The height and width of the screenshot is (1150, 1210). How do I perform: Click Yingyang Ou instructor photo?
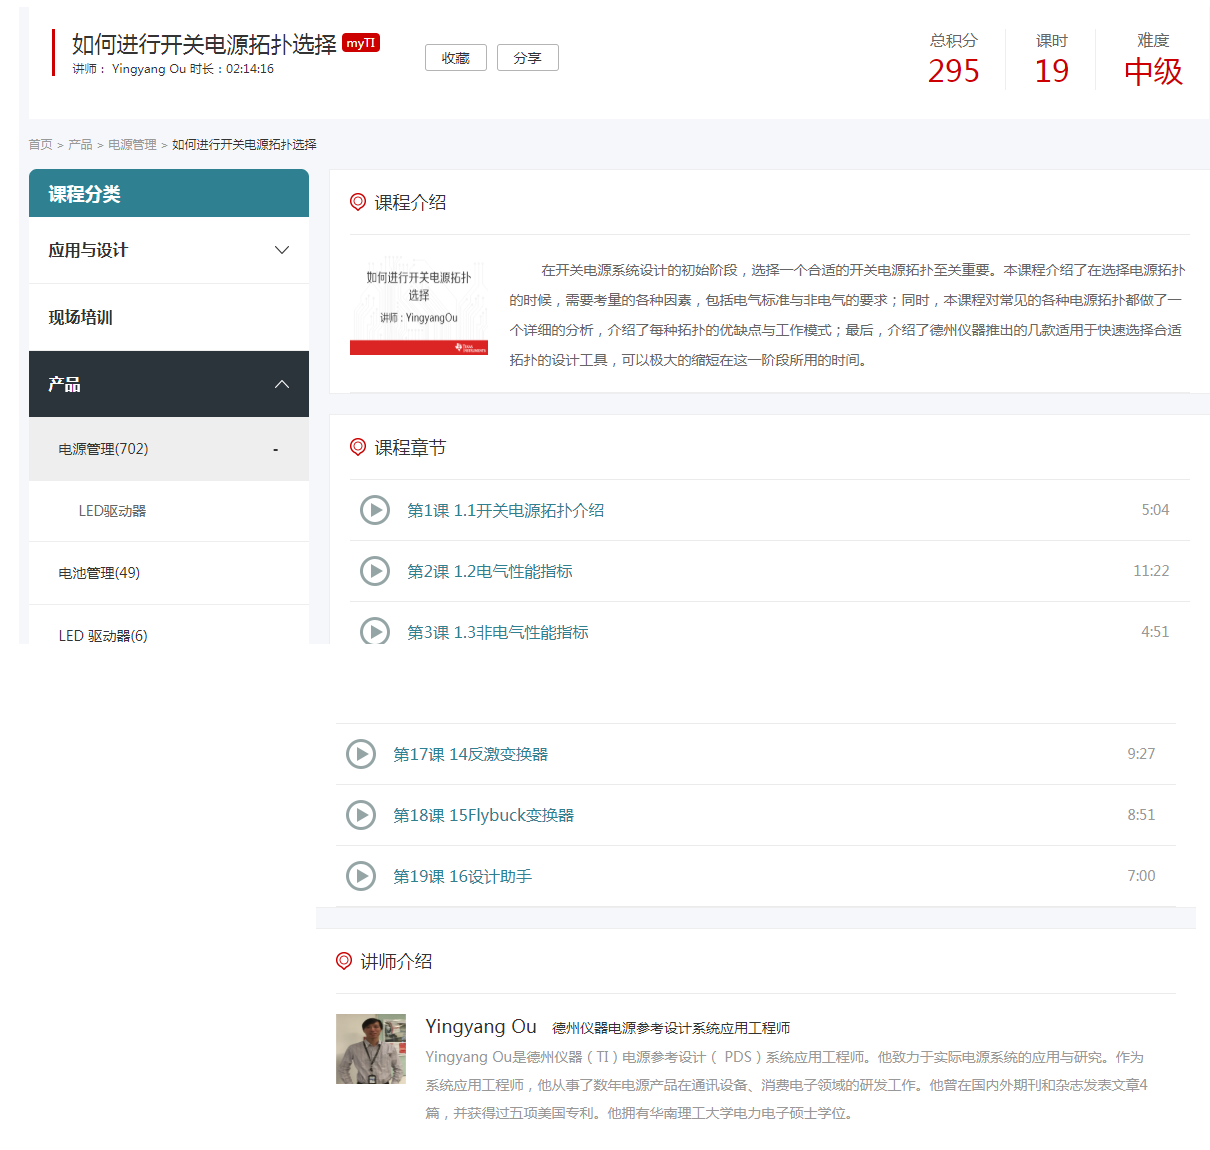point(371,1049)
